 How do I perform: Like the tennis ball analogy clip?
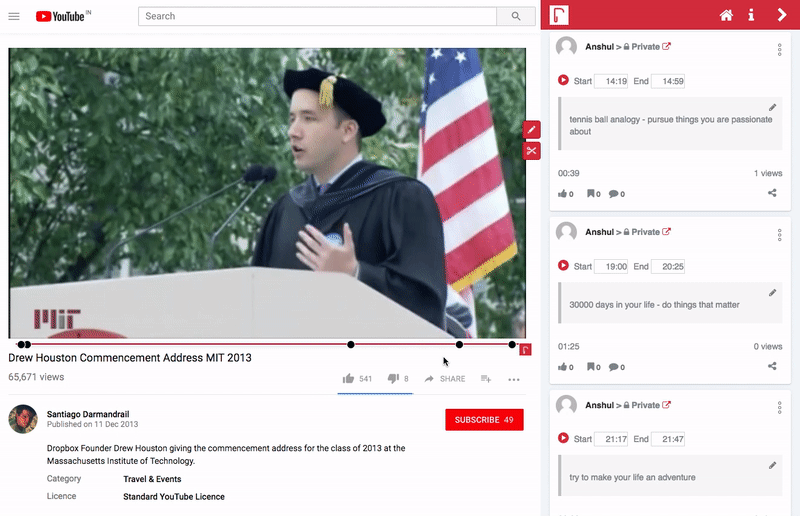point(565,193)
